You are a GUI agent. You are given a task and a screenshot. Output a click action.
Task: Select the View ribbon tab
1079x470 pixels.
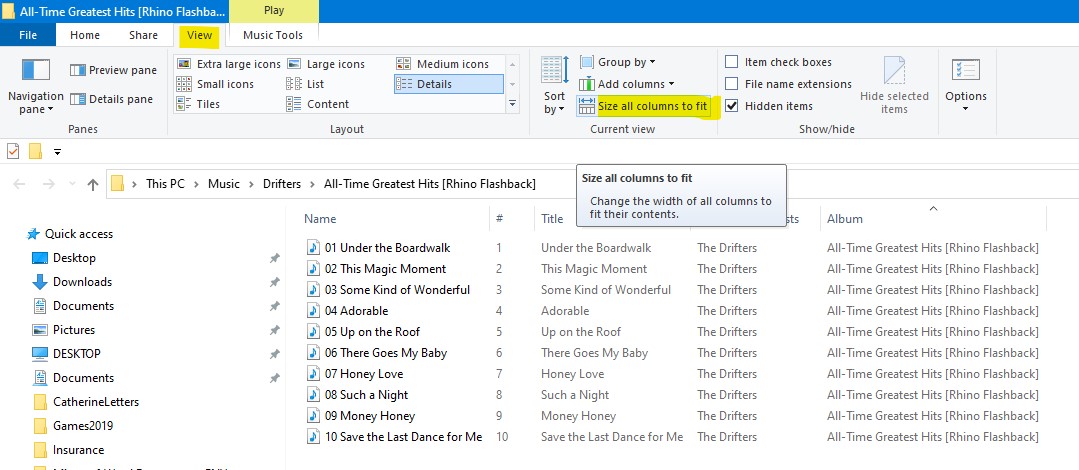tap(200, 35)
